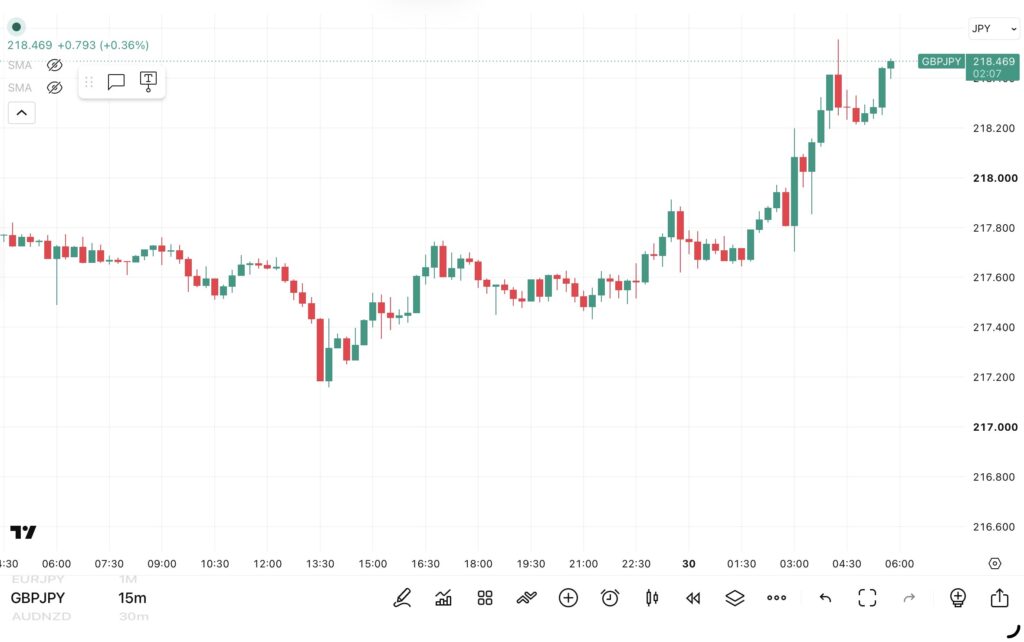1024x642 pixels.
Task: Share the chart using the export icon
Action: tap(999, 598)
